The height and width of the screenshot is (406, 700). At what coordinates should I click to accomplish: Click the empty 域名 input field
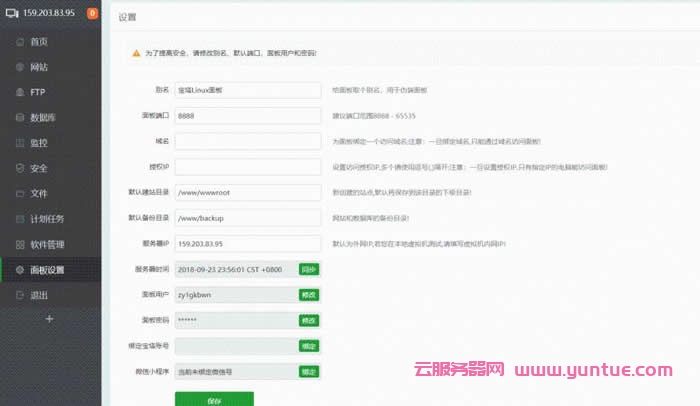(247, 141)
